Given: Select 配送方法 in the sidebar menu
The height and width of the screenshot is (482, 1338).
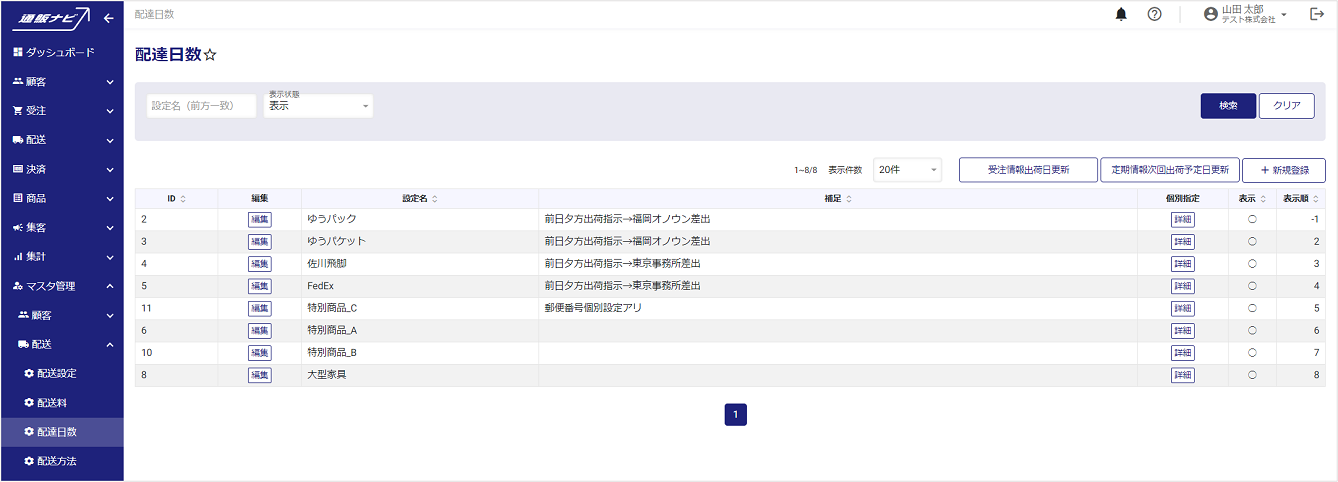Looking at the screenshot, I should (57, 461).
